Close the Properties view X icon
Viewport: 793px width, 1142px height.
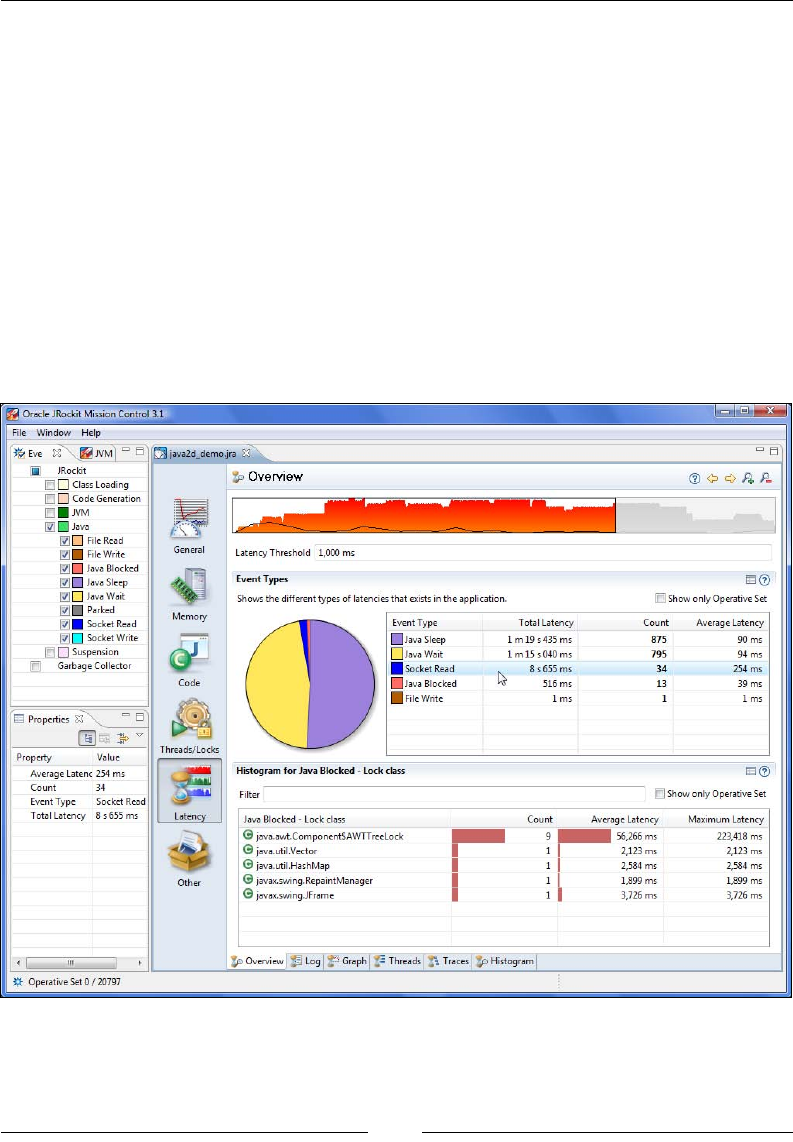coord(79,719)
